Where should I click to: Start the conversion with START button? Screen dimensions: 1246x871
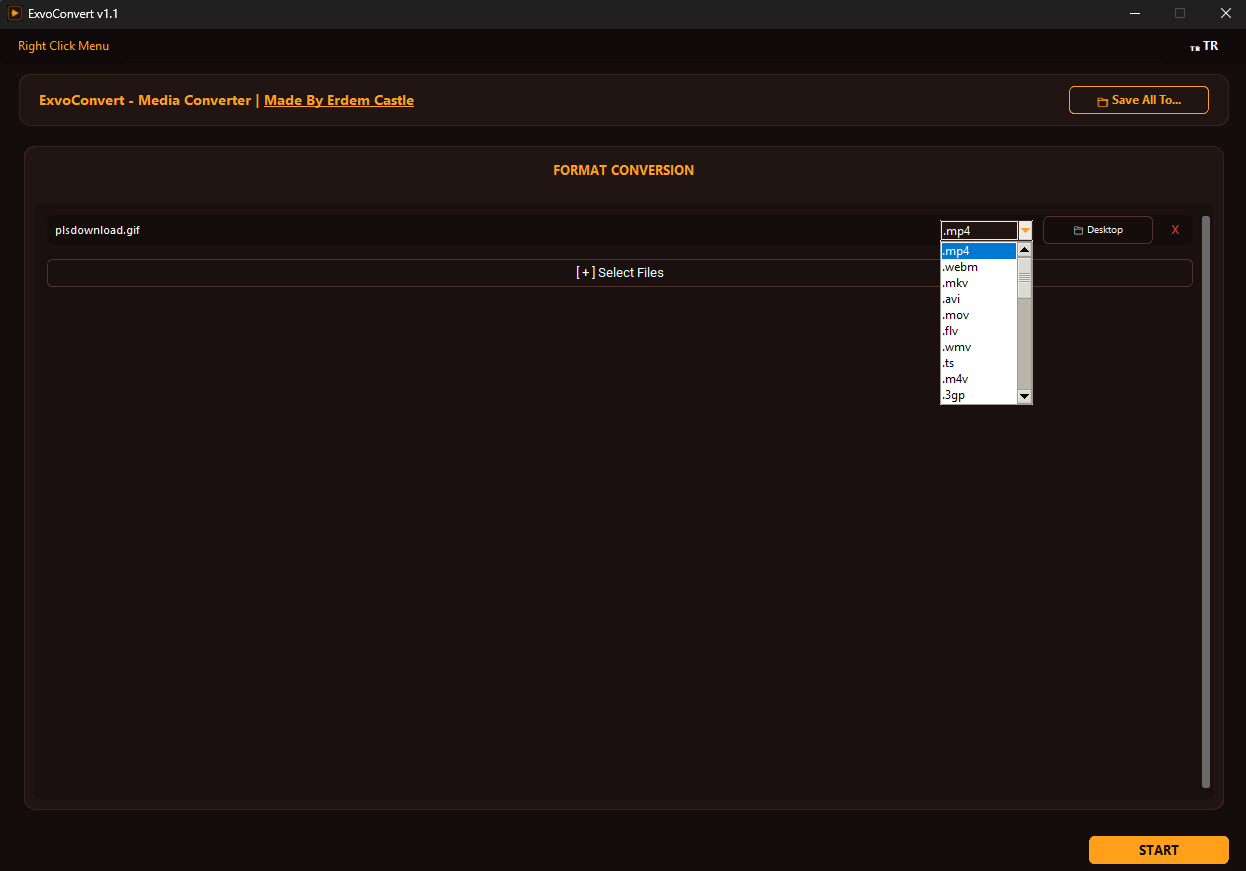(1159, 850)
